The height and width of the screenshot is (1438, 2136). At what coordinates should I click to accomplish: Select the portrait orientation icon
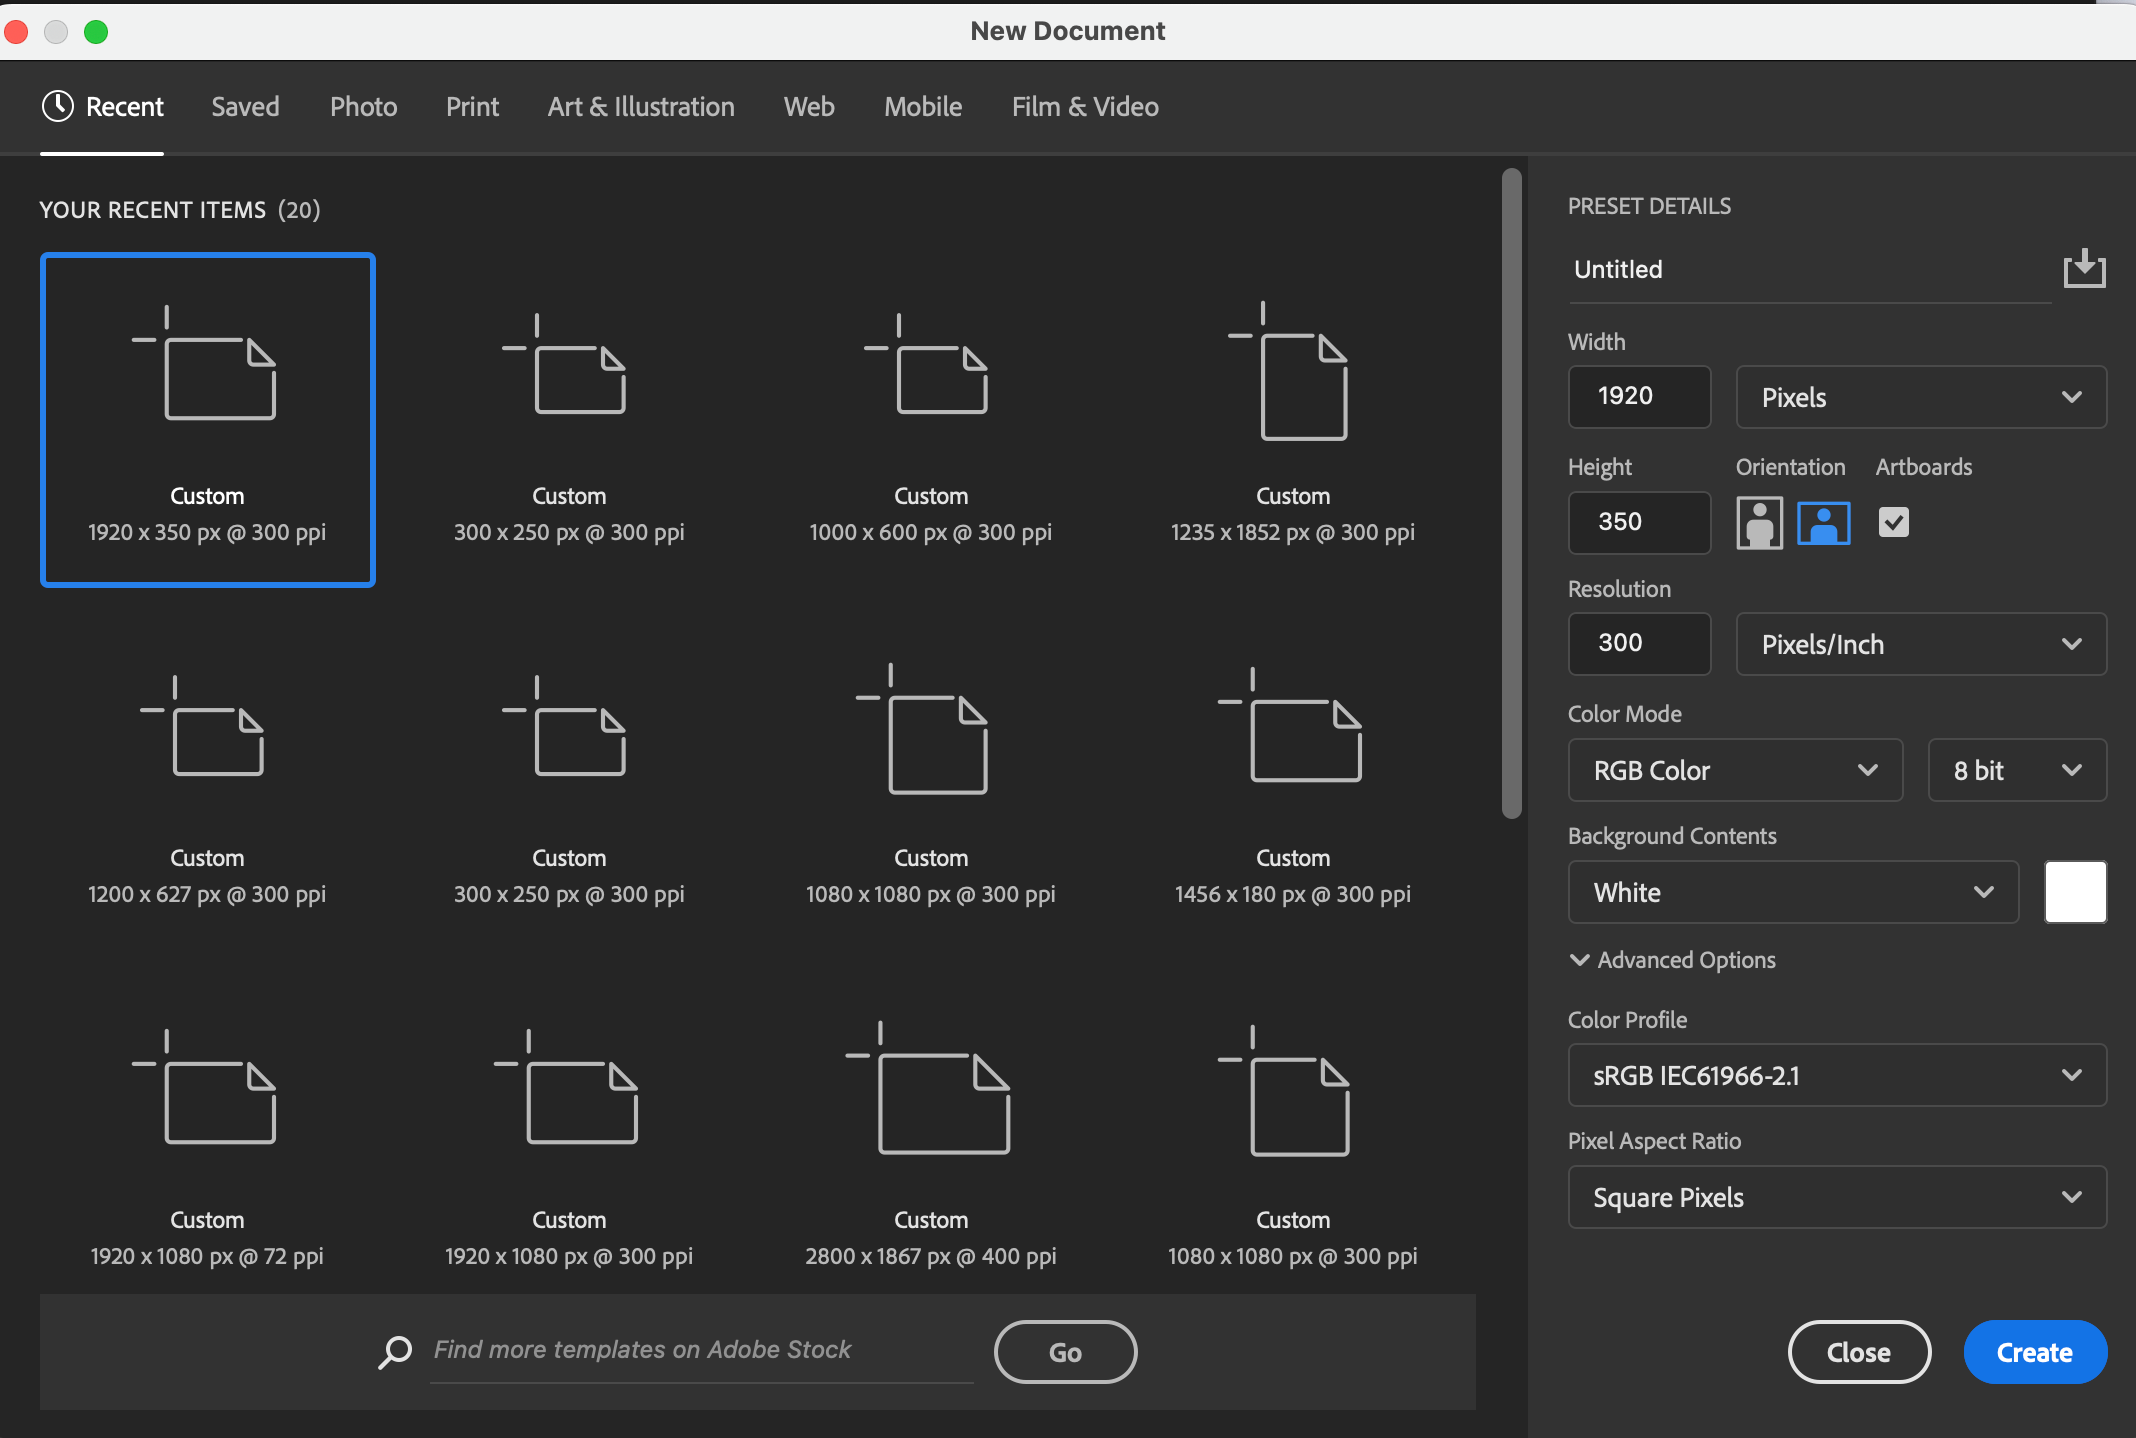click(1759, 522)
